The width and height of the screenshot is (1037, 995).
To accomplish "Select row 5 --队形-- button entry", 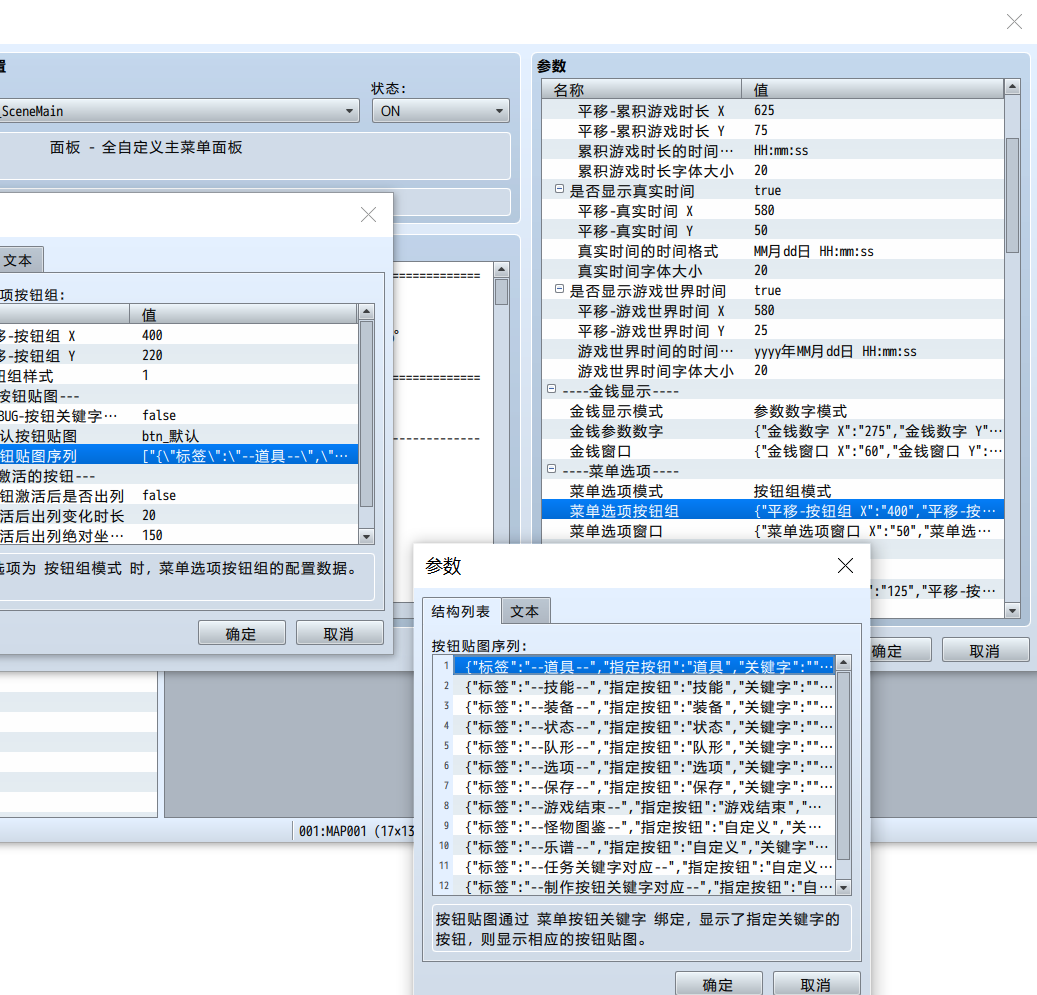I will point(643,746).
